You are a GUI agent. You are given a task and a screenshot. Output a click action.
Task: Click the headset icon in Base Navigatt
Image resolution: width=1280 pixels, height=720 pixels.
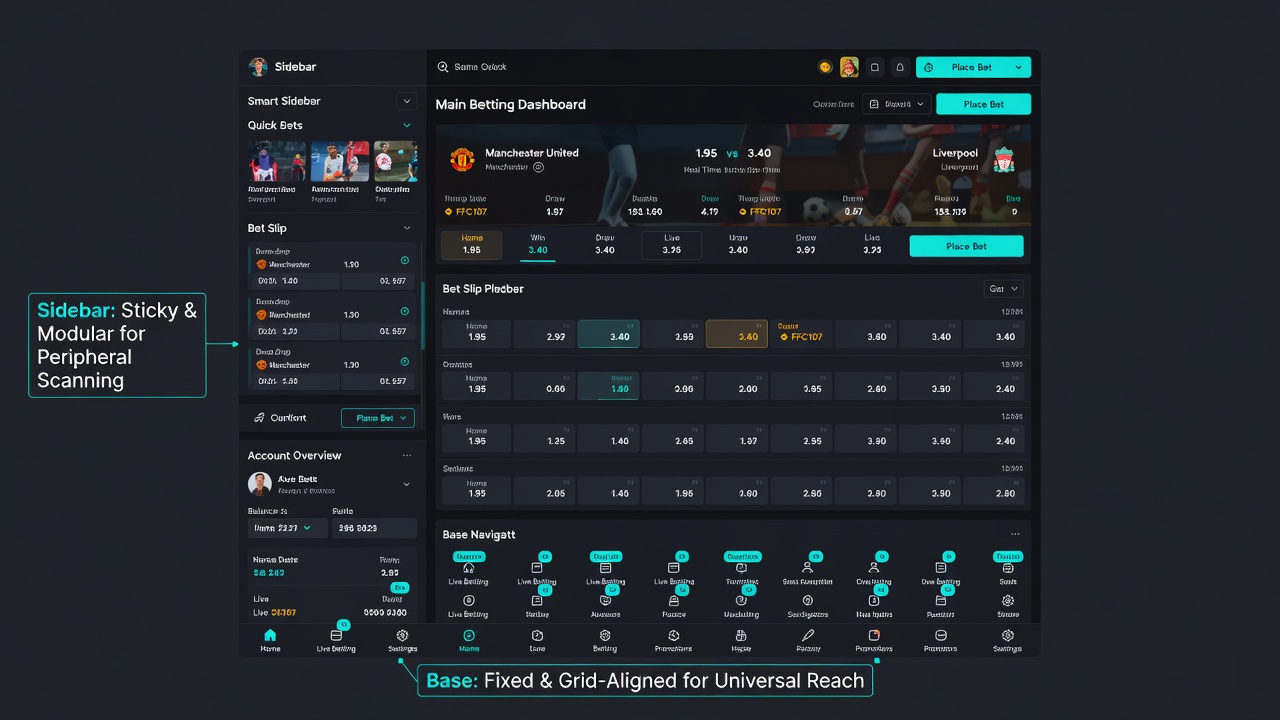(x=468, y=568)
